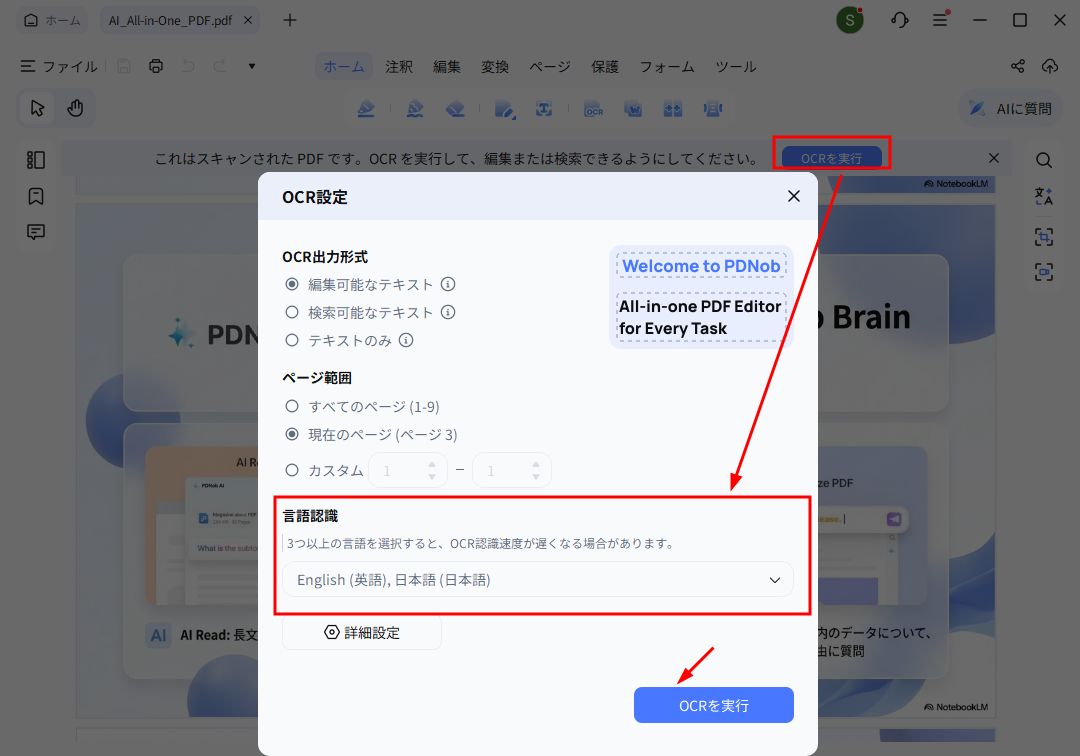Select すべてのページ (1-9) radio button
1080x756 pixels.
point(292,406)
